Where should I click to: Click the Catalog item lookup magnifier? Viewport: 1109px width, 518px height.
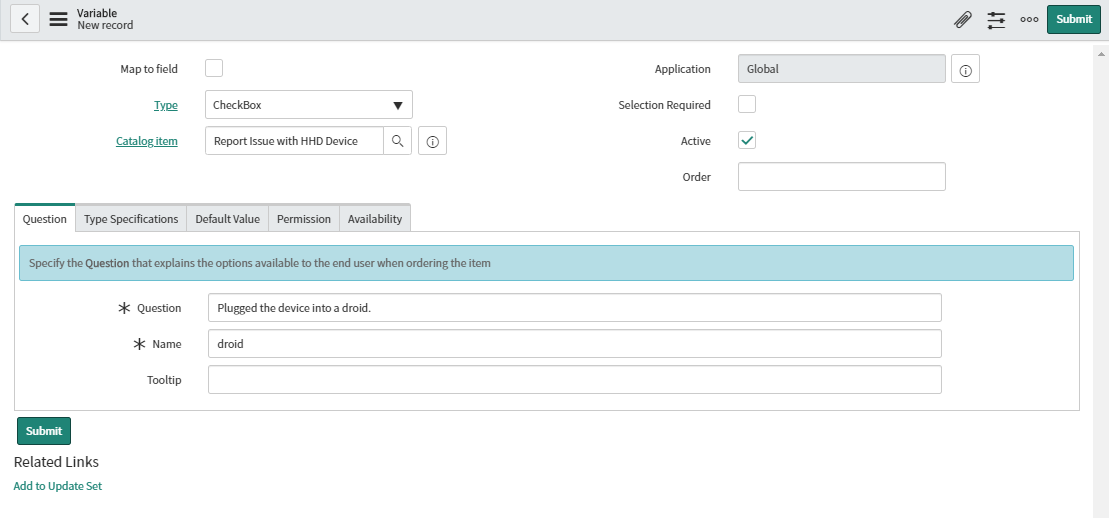[x=397, y=141]
